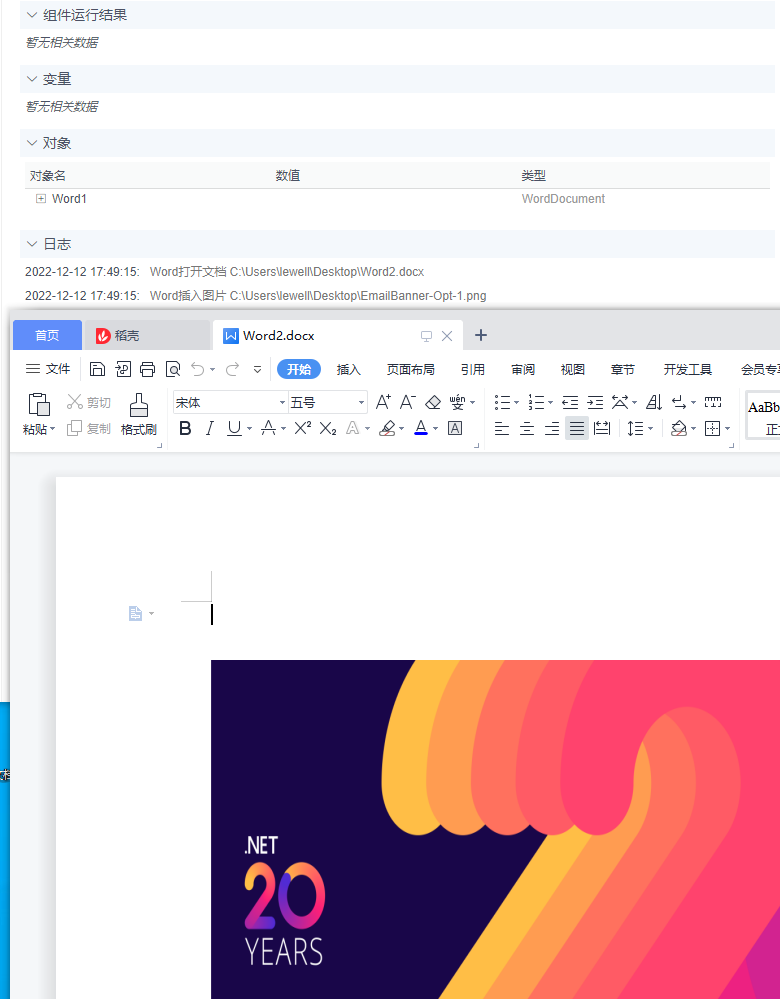Click the Print icon
The image size is (780, 999).
click(147, 369)
